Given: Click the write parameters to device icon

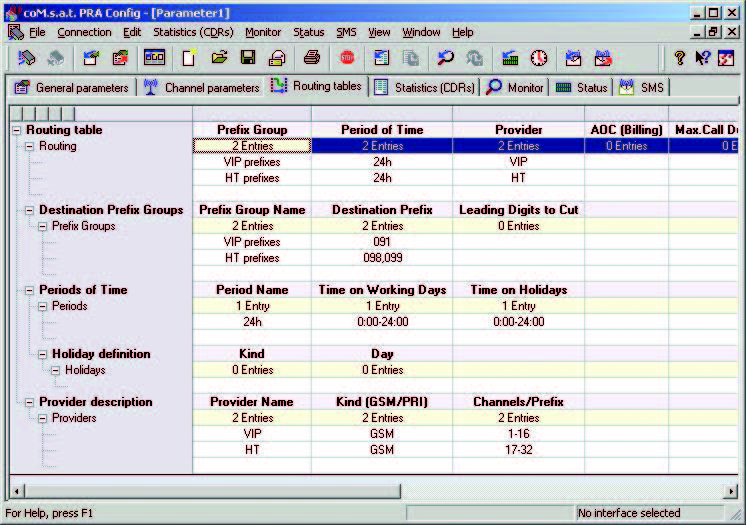Looking at the screenshot, I should [x=120, y=58].
